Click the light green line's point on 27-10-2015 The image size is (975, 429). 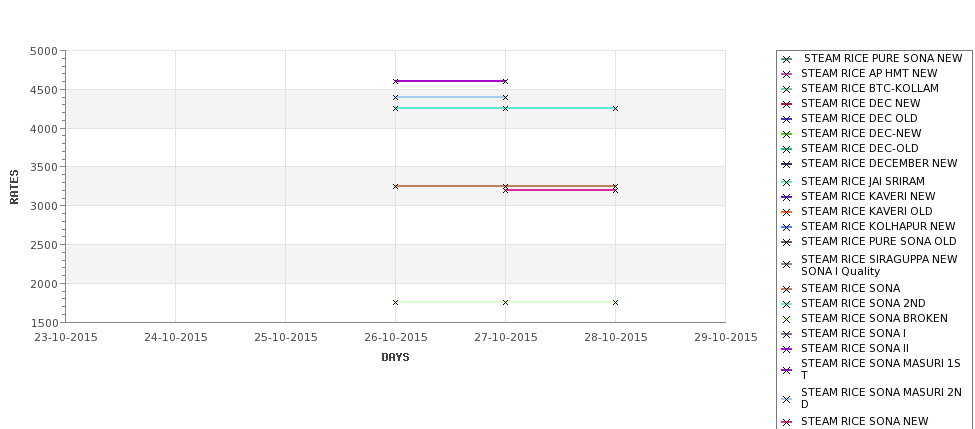click(x=506, y=303)
